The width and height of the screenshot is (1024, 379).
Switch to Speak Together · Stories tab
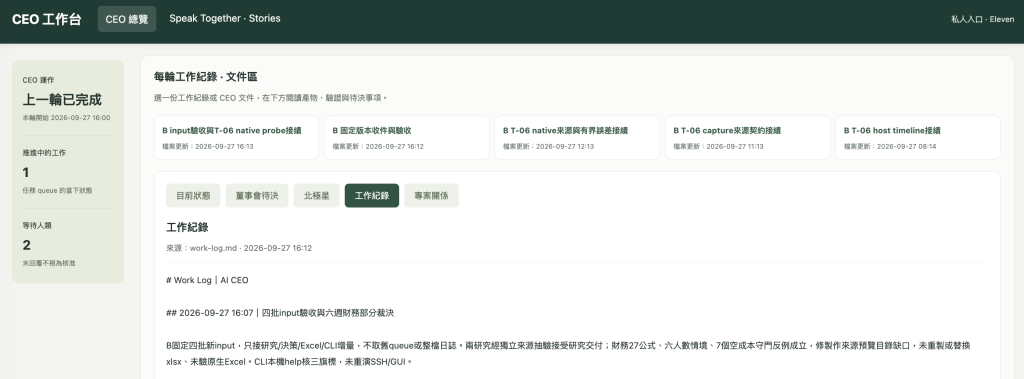tap(225, 18)
